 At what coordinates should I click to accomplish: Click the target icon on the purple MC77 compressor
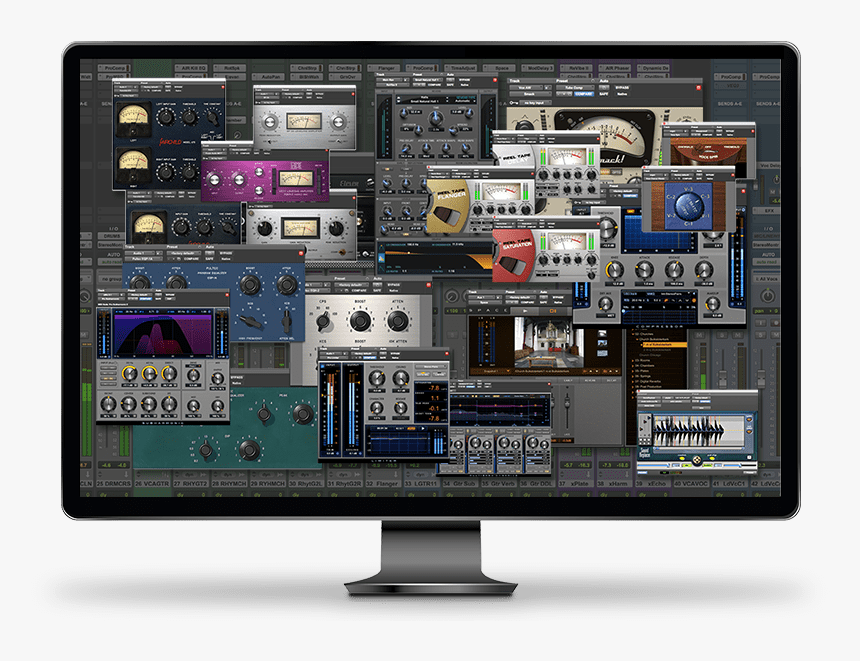[x=328, y=150]
